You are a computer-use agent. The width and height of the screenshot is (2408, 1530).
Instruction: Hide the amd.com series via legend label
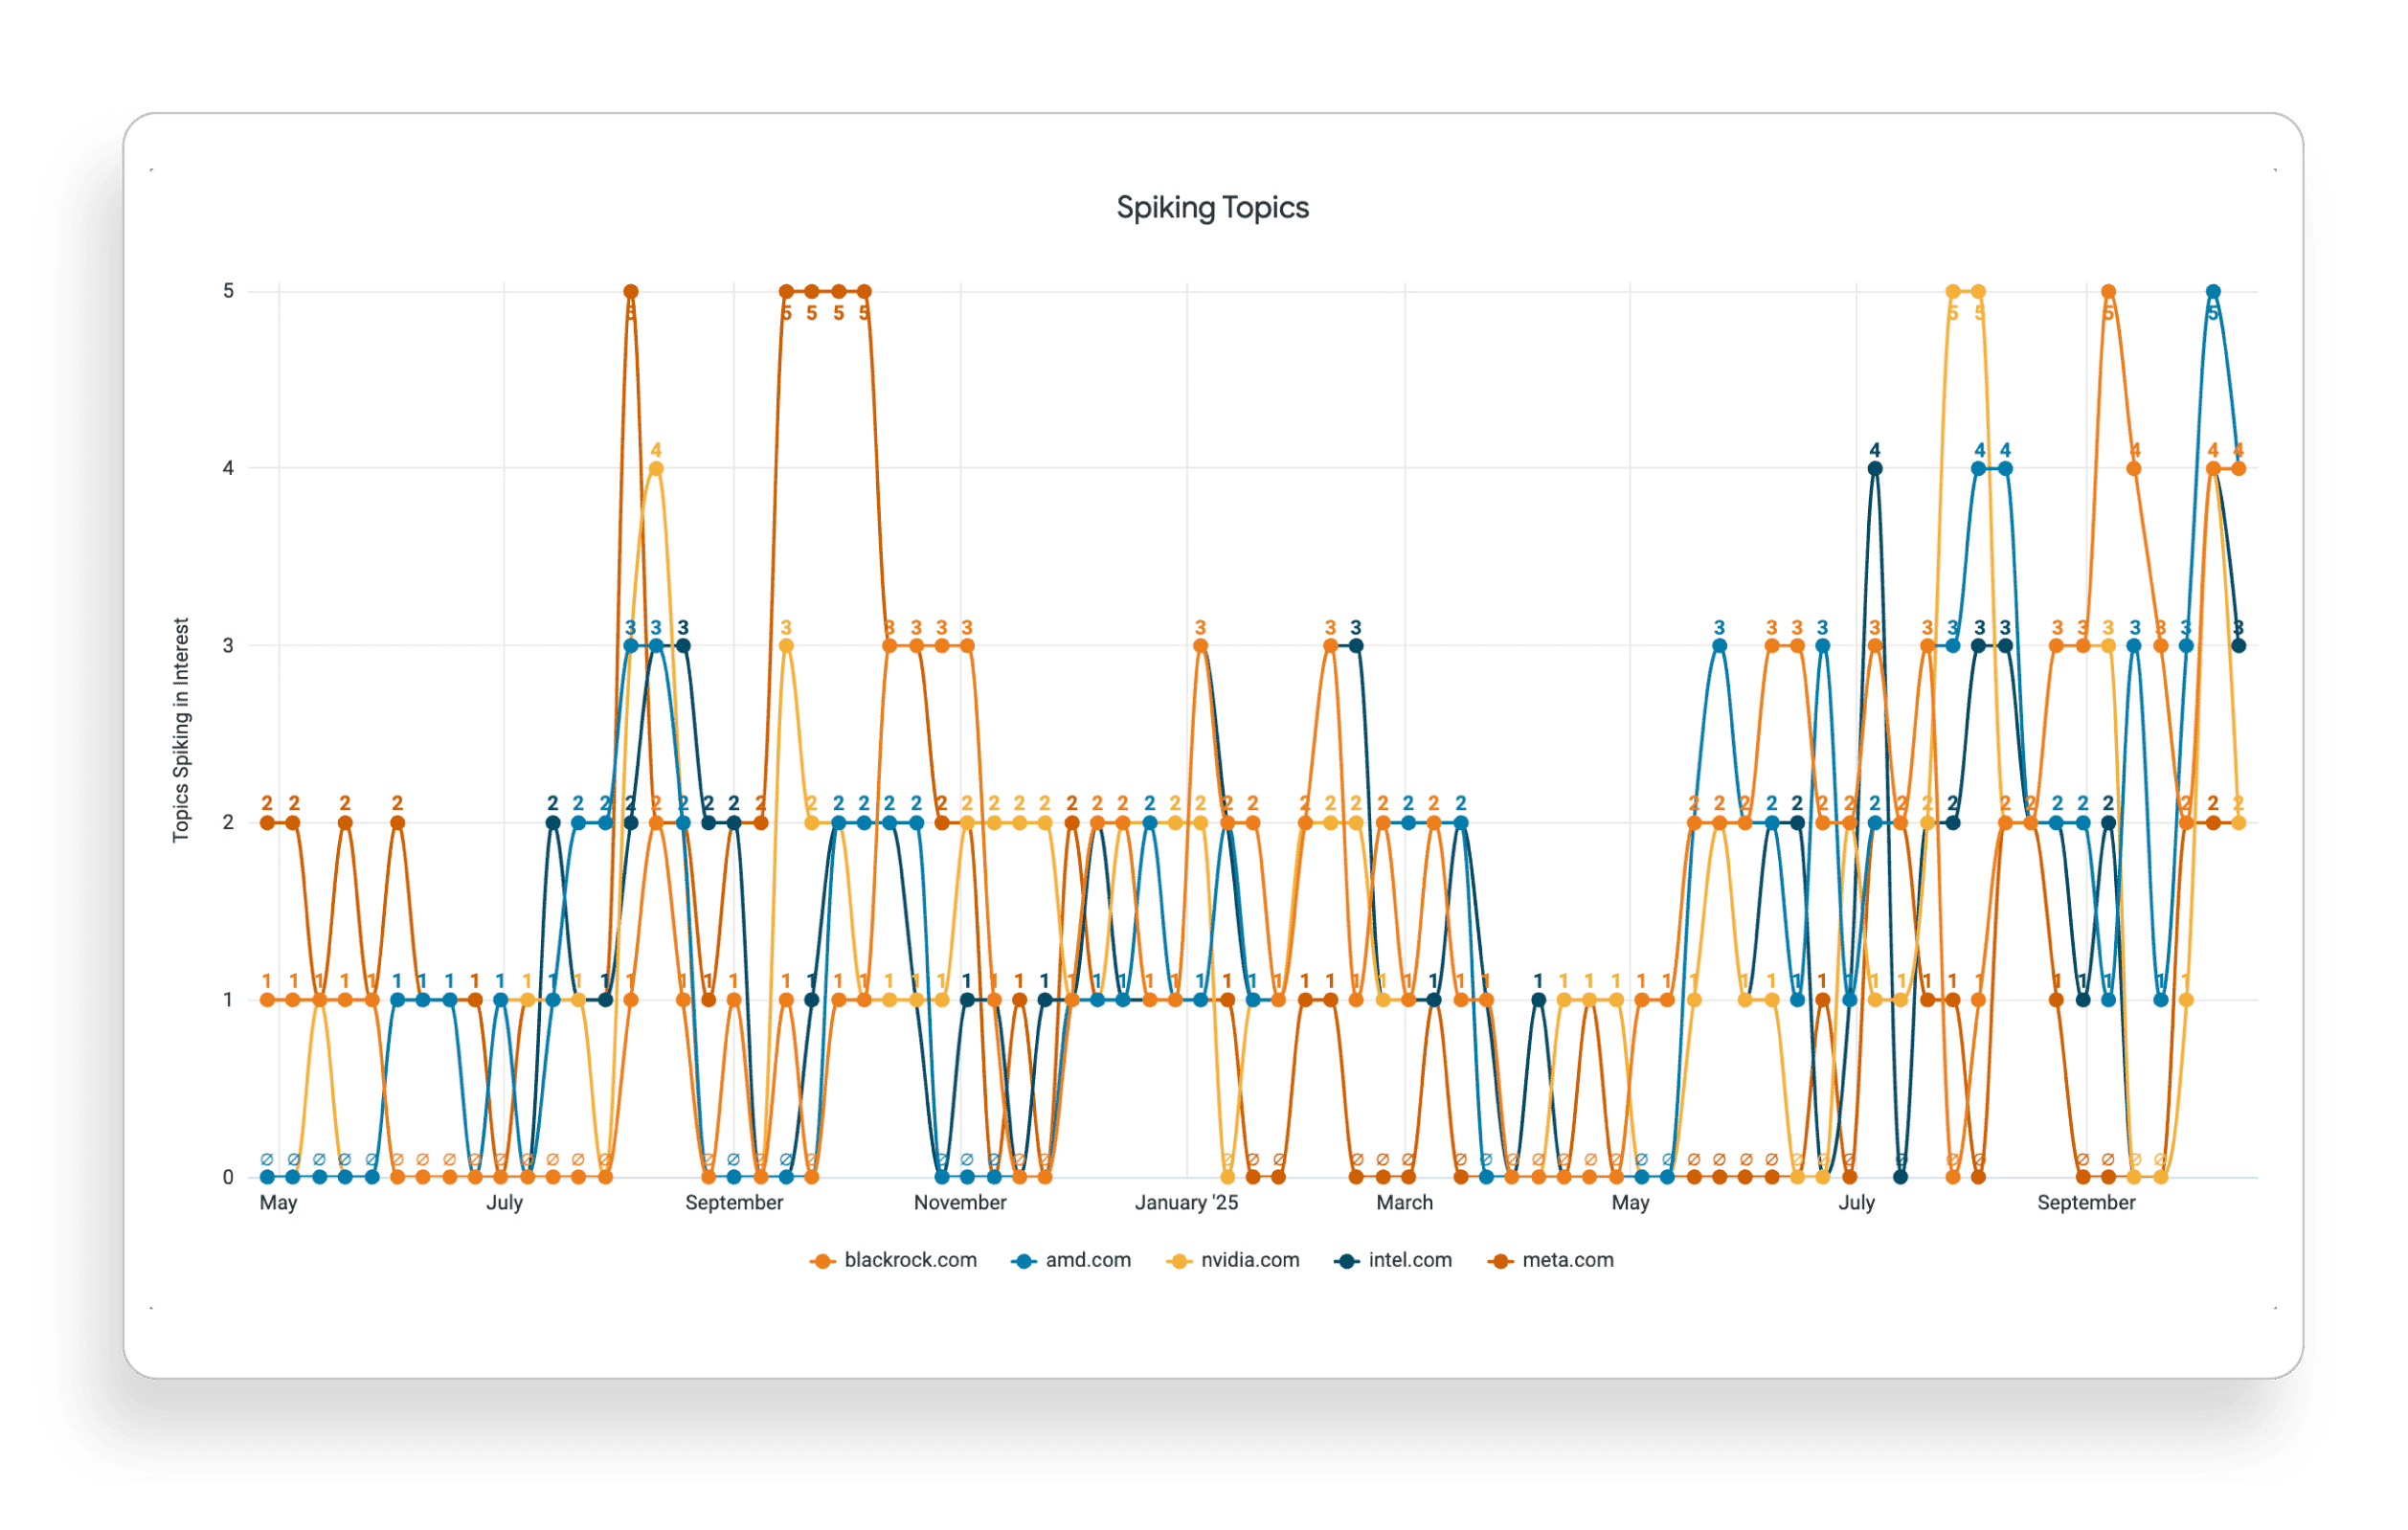point(1088,1260)
